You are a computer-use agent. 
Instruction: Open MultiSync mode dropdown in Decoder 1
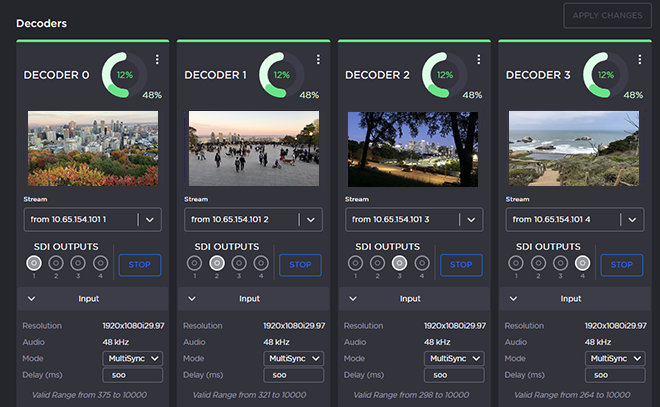click(294, 358)
